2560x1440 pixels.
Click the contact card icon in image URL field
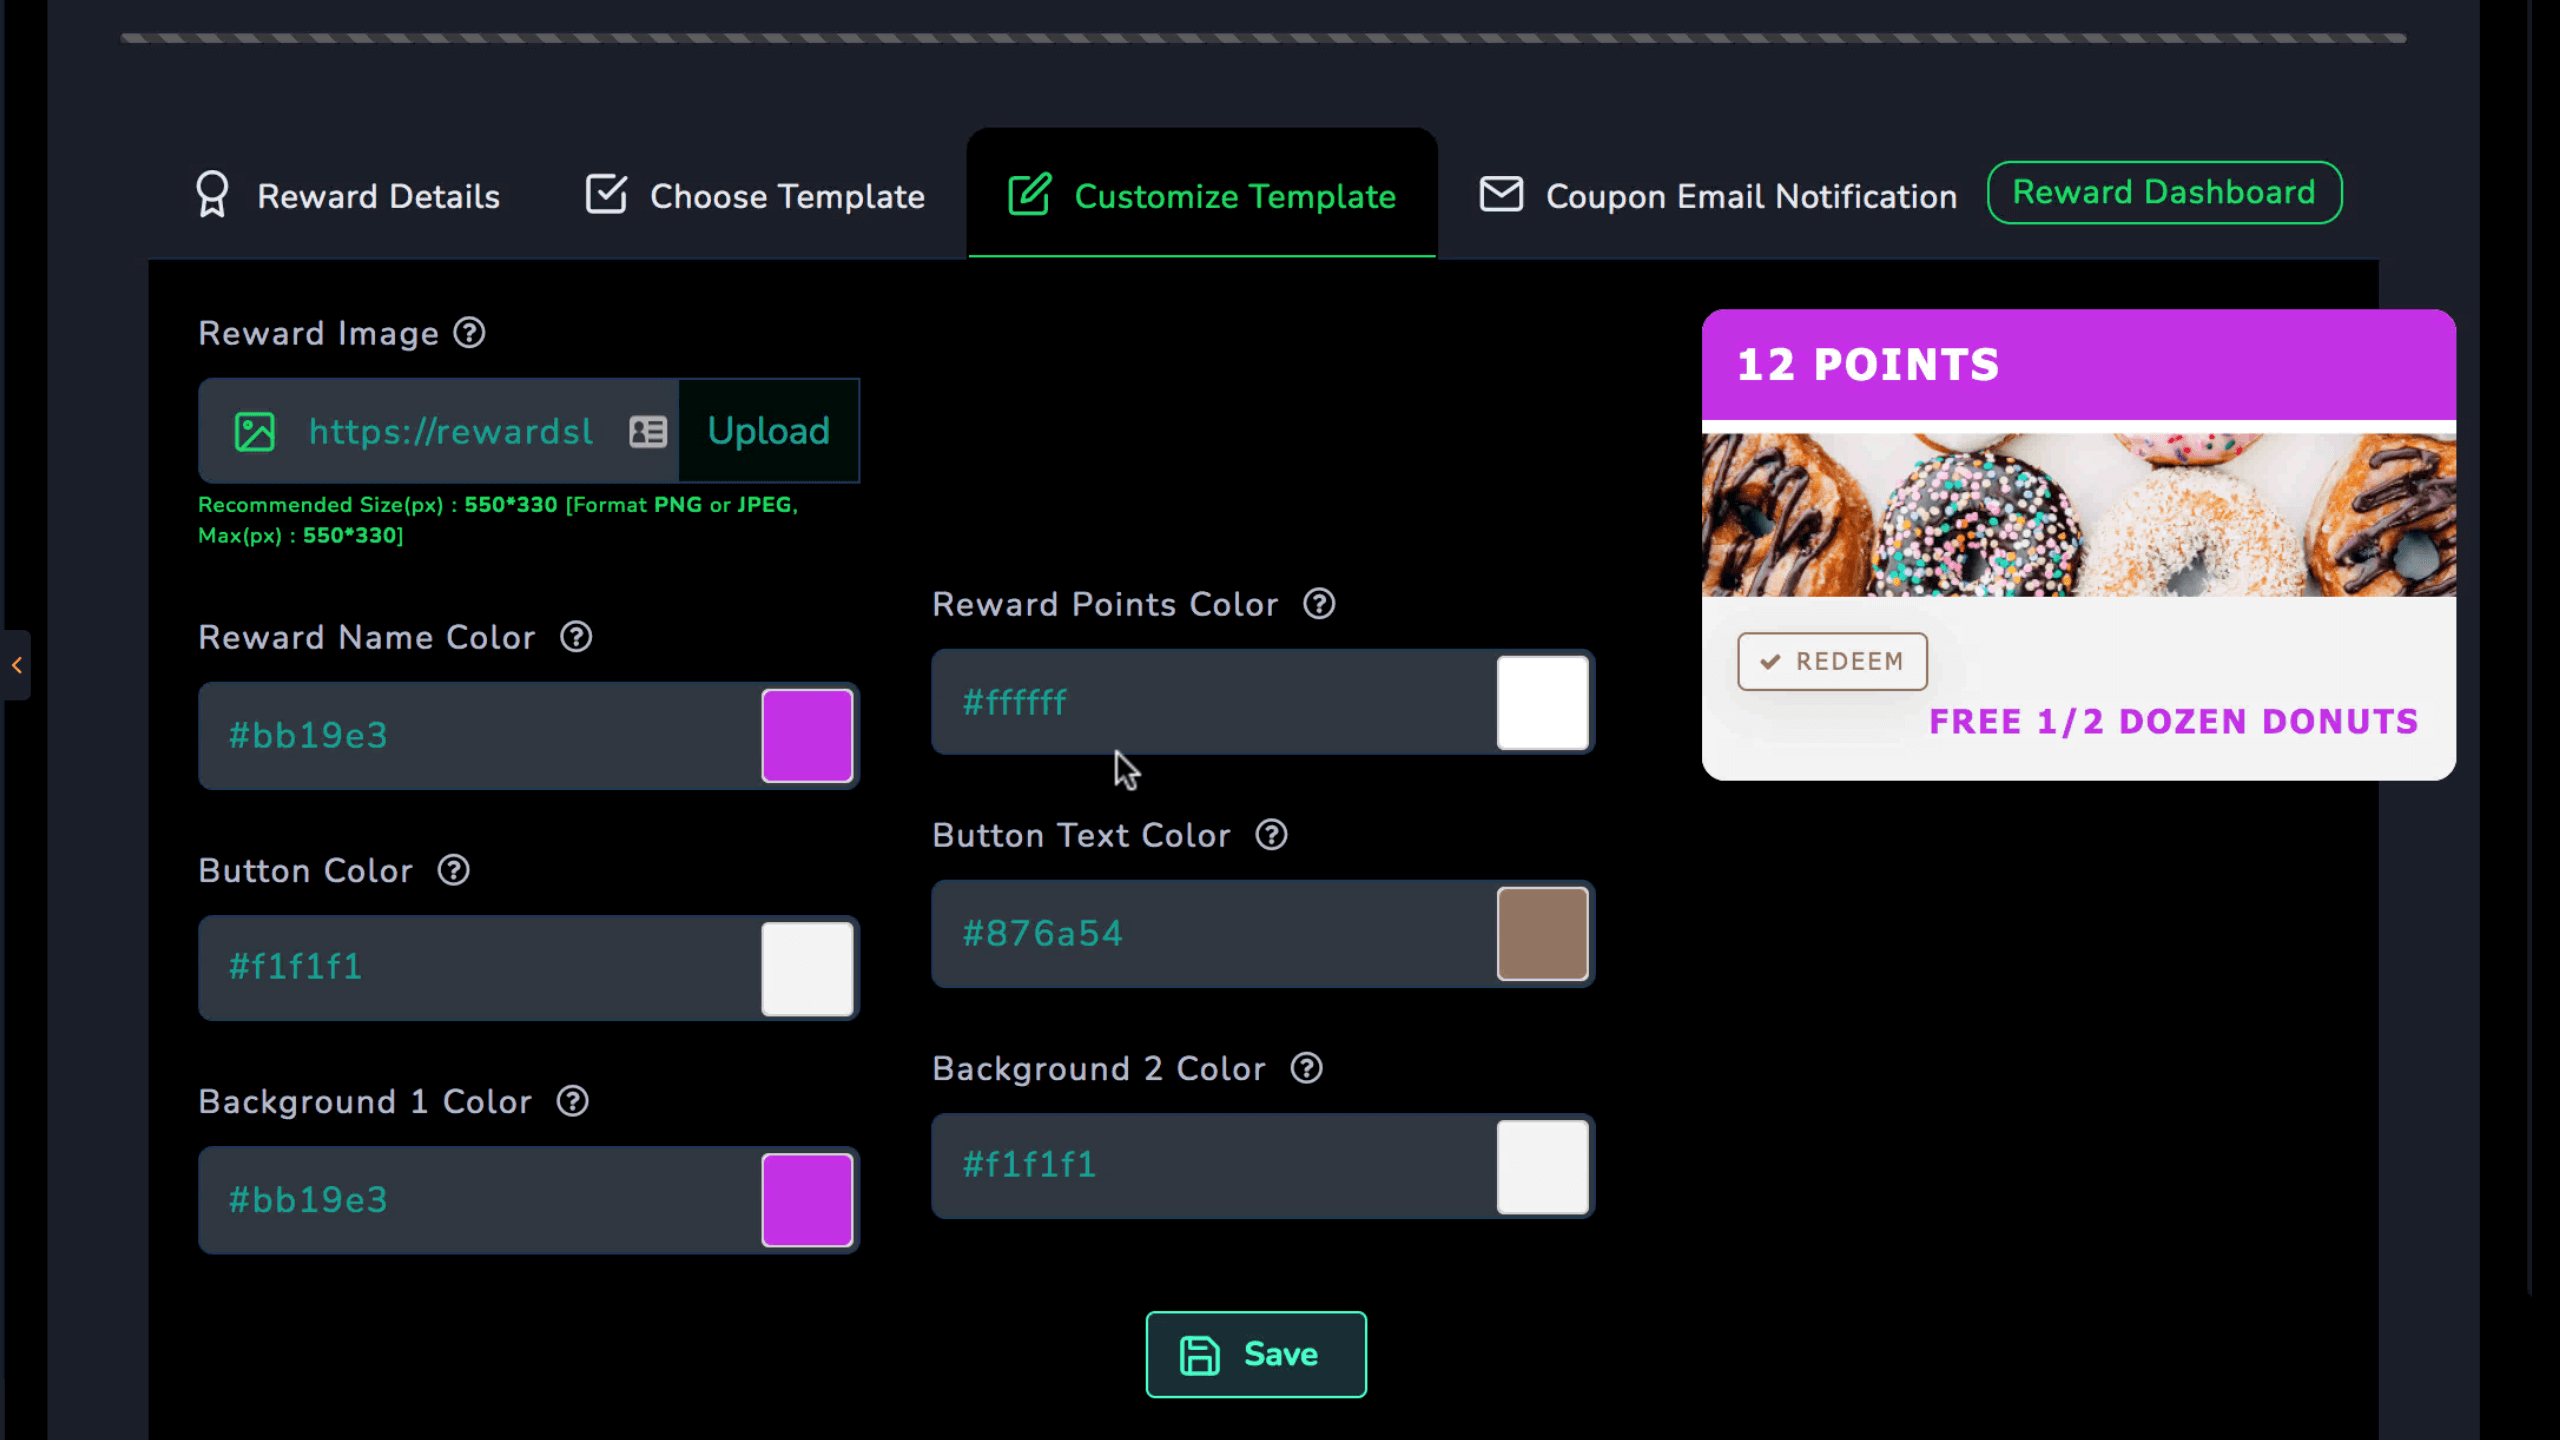648,432
